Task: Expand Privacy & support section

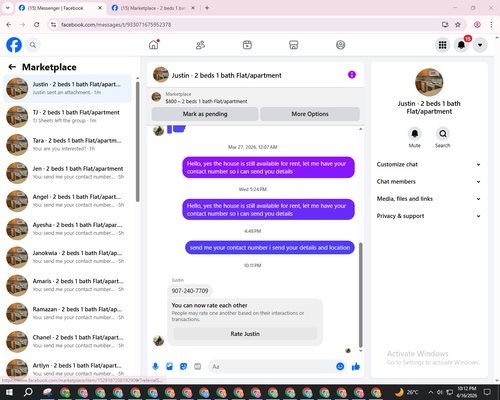Action: coord(429,216)
